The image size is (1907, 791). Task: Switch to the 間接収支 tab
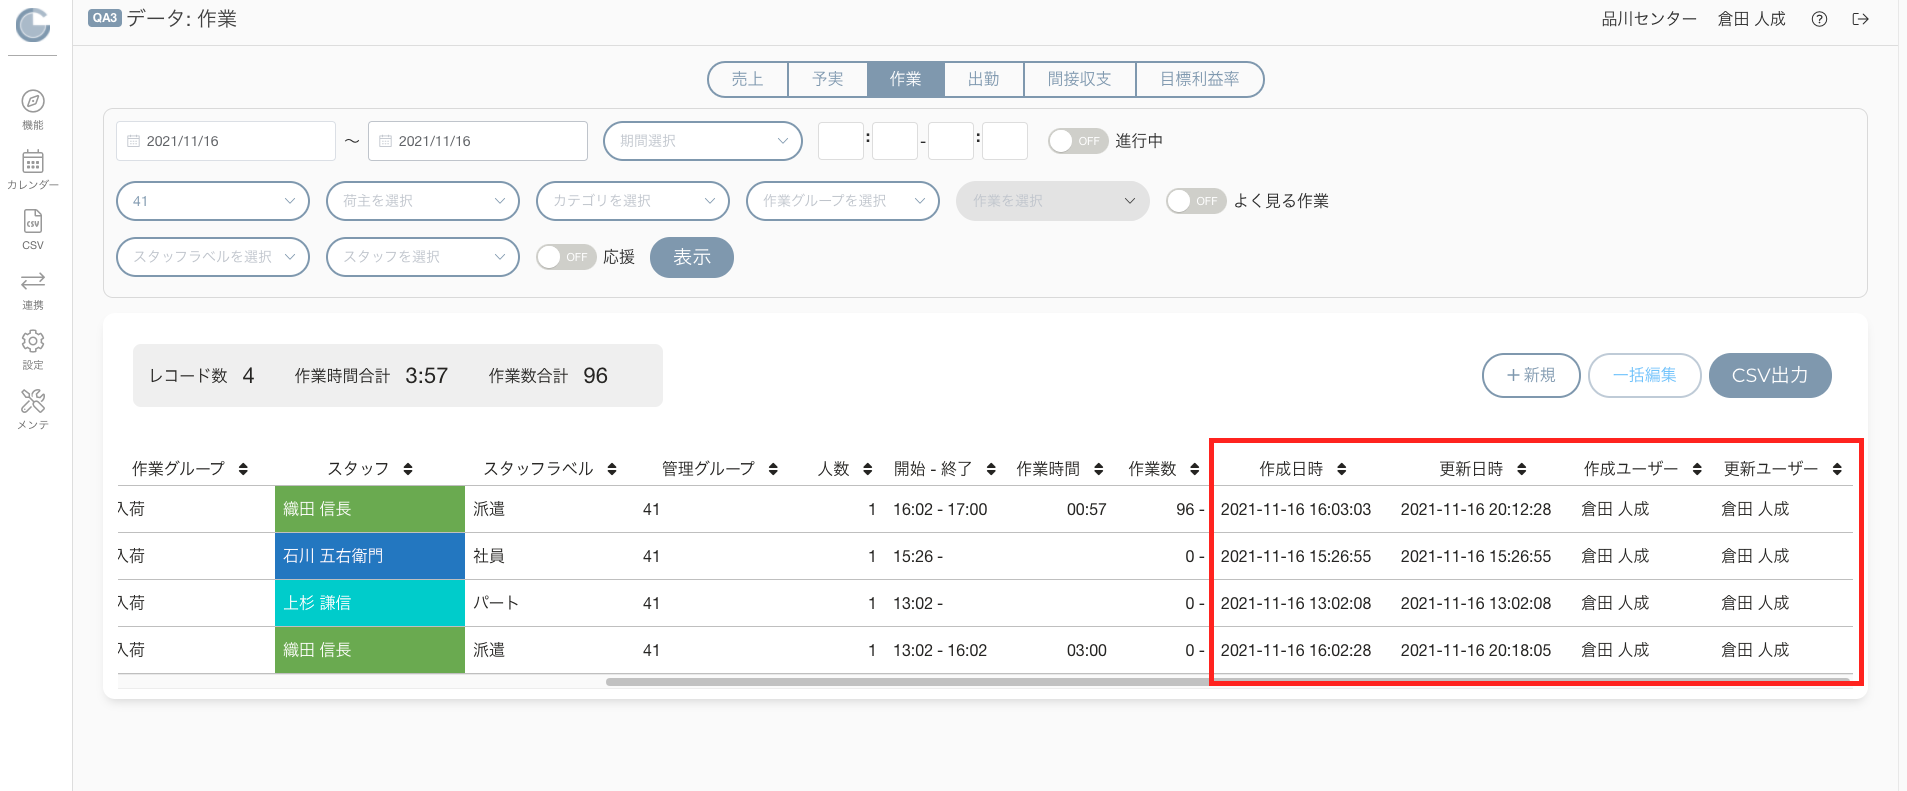pos(1079,79)
